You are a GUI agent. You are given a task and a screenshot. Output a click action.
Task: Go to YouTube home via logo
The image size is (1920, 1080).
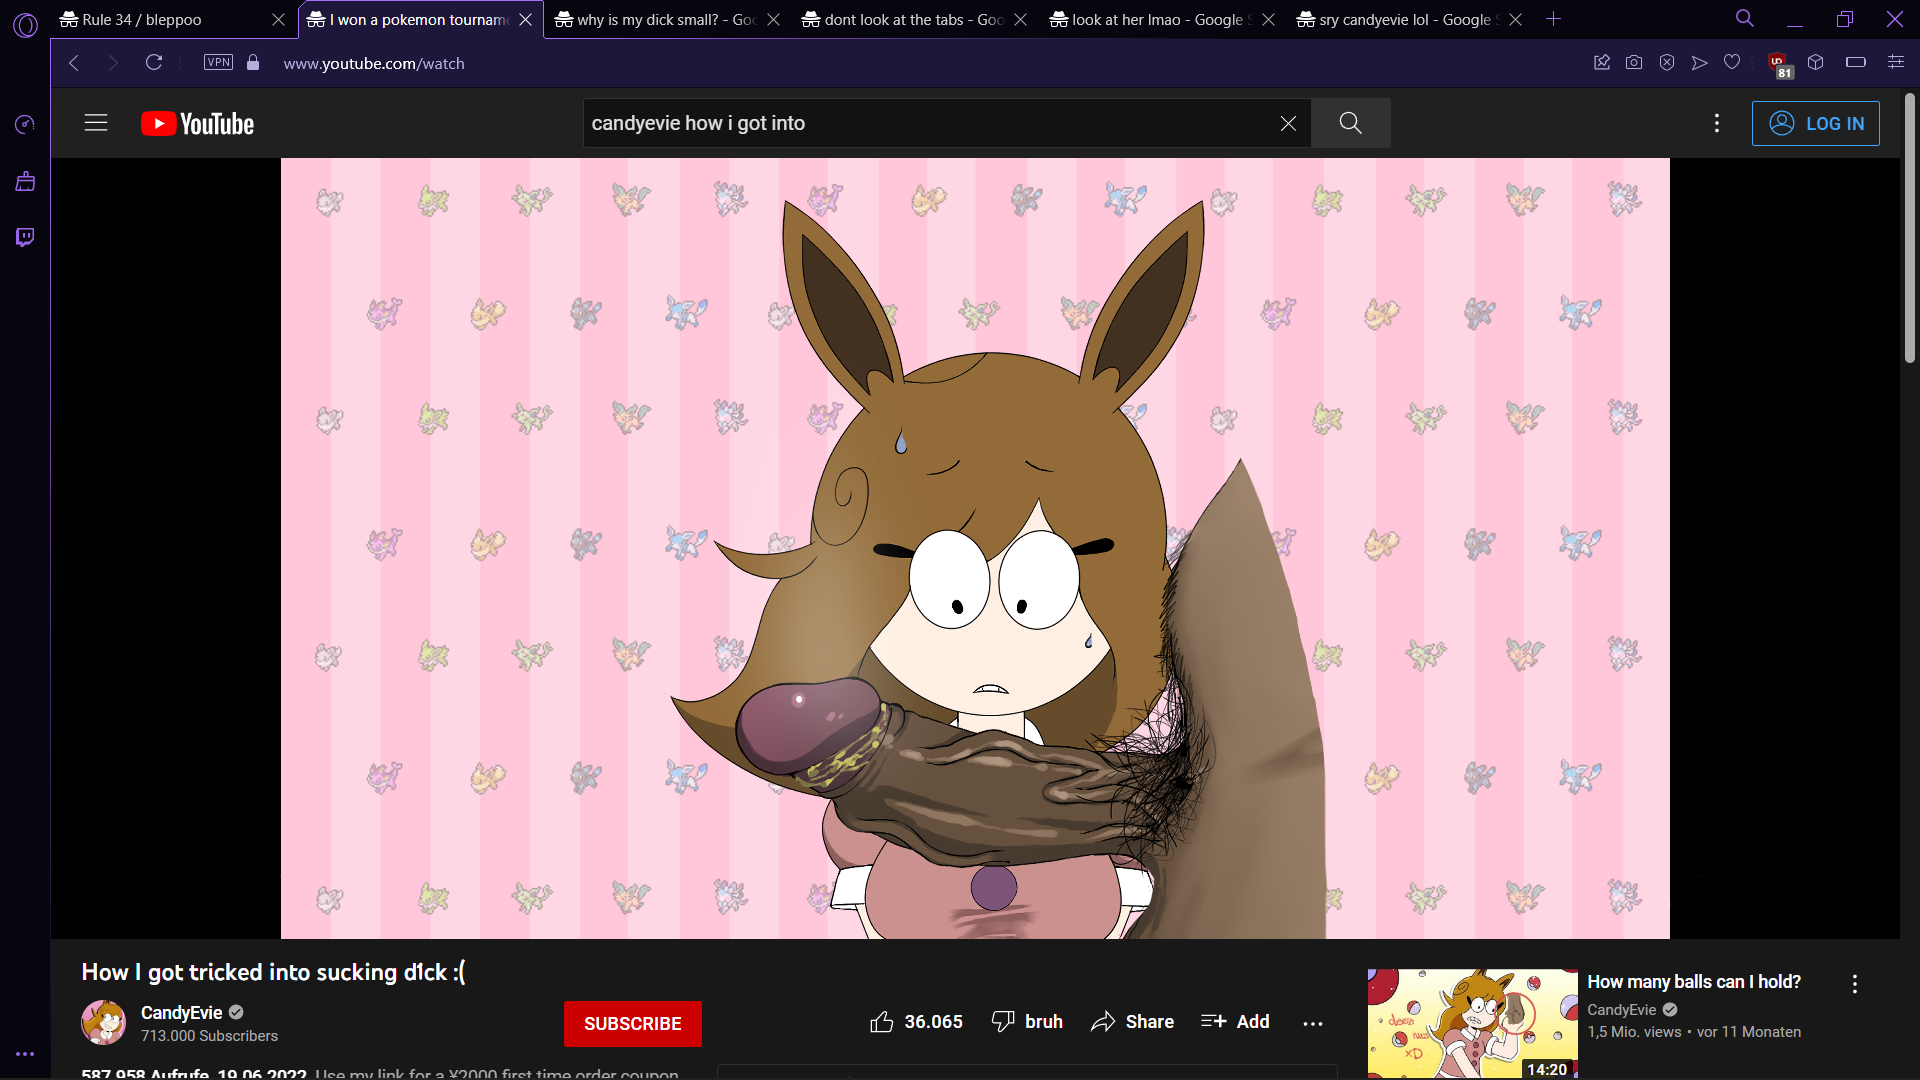click(x=198, y=124)
